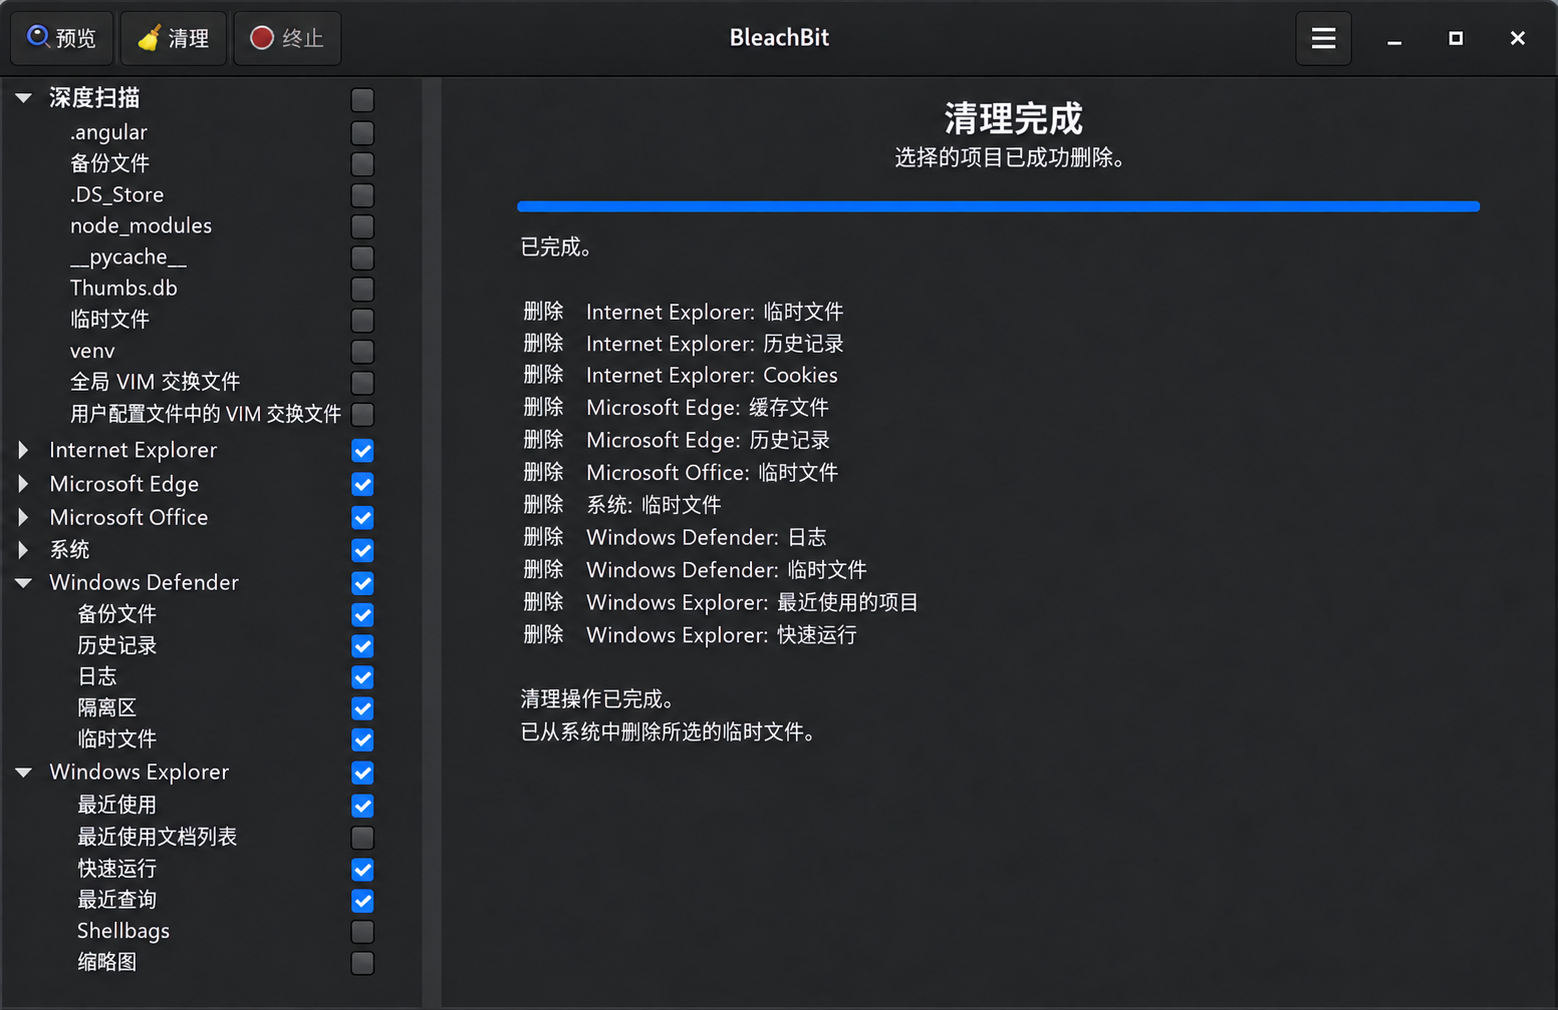Uncheck the 最近使用 checkbox
This screenshot has width=1558, height=1010.
click(x=363, y=806)
